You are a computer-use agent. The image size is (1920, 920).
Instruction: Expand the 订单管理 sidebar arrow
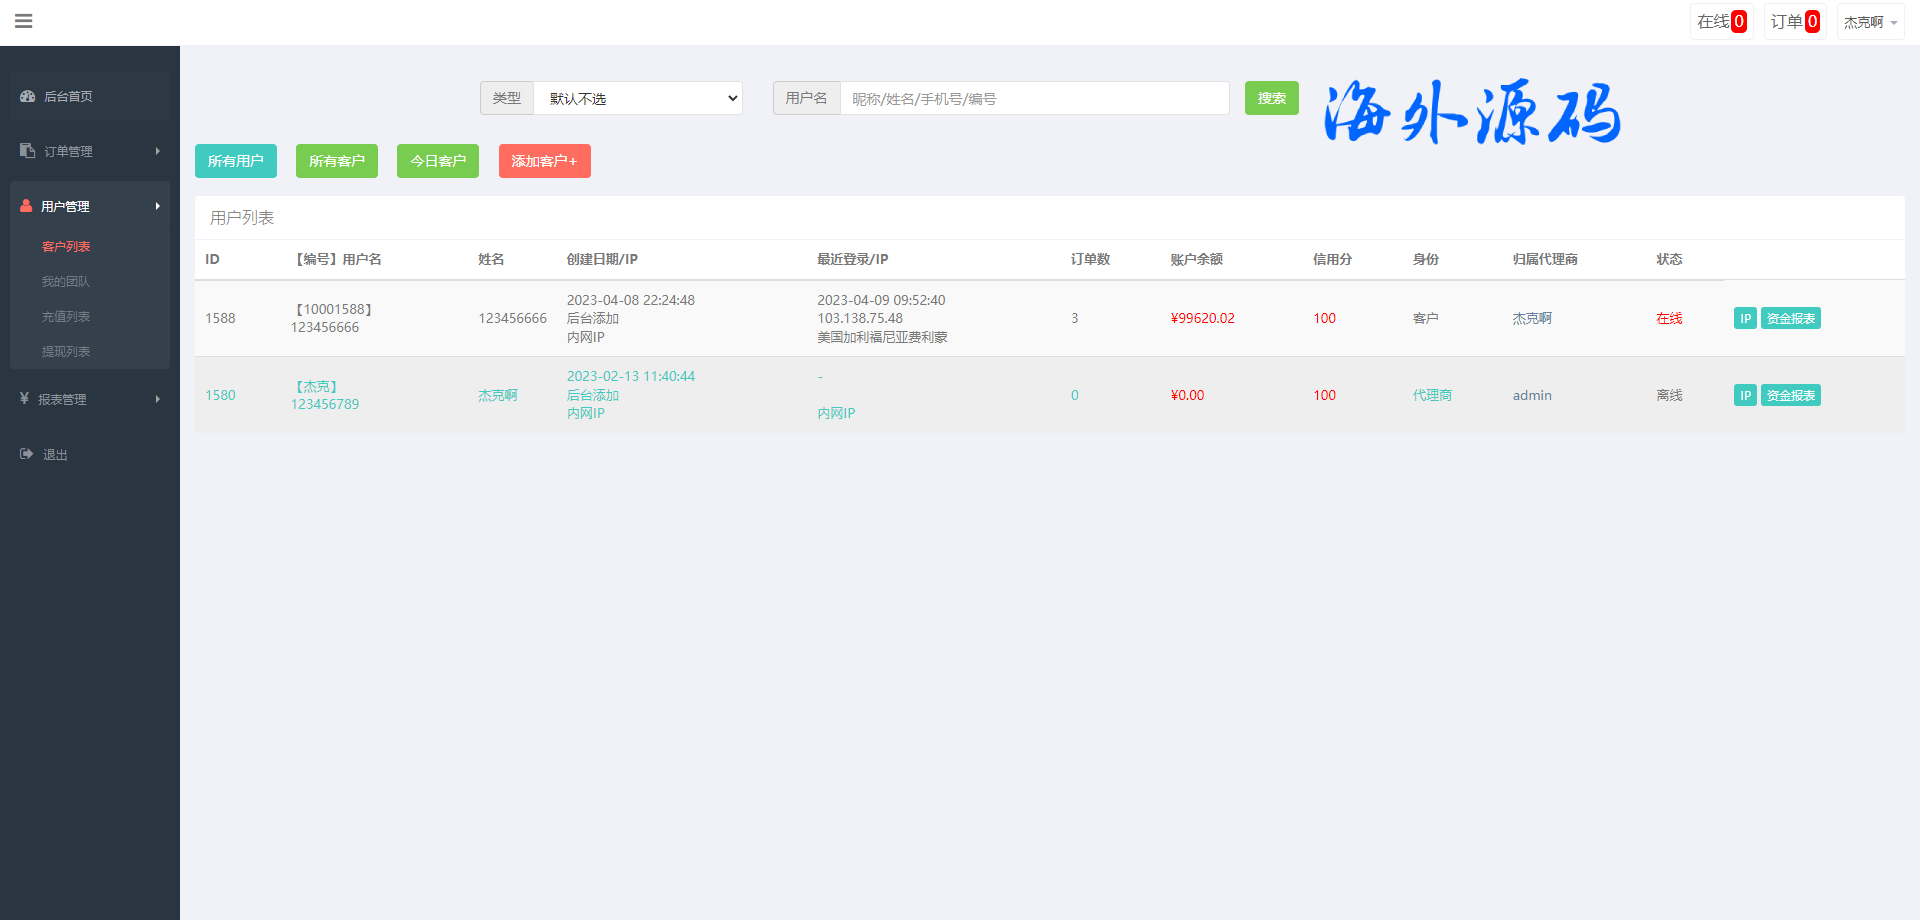tap(158, 151)
